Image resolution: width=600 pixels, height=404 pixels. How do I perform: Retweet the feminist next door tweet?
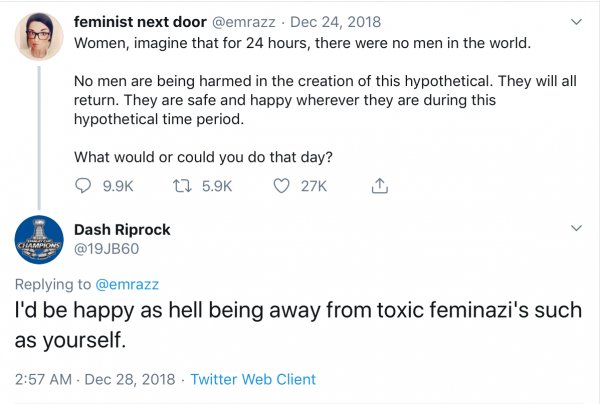182,185
